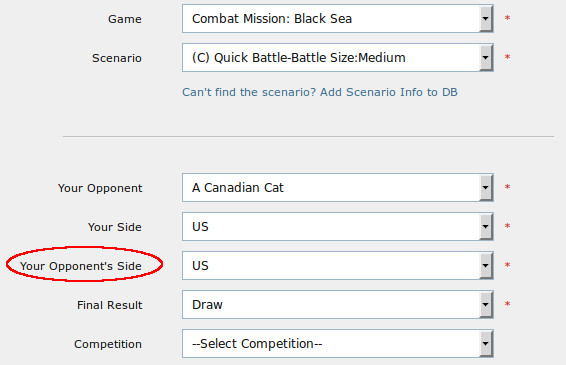566x365 pixels.
Task: Click the Scenario label
Action: click(117, 58)
